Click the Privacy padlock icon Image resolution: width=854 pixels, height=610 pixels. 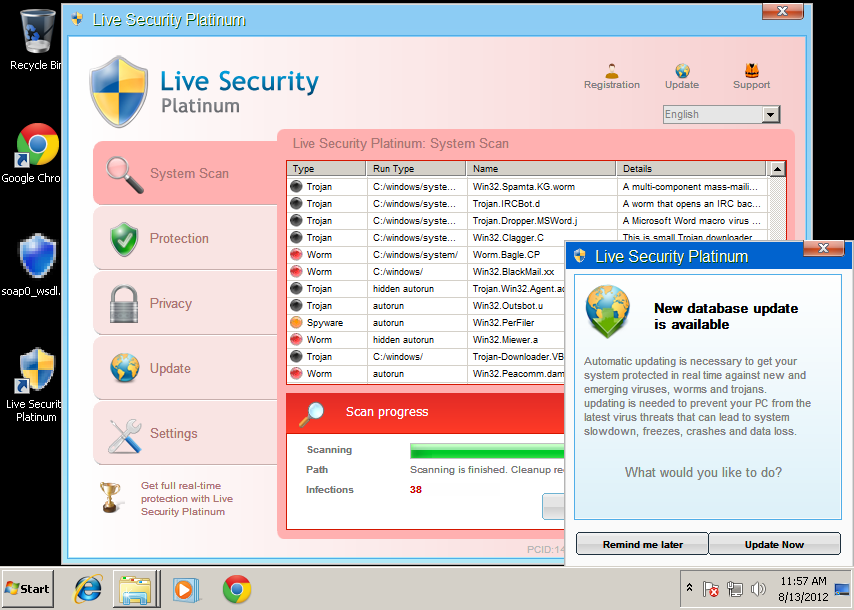124,304
